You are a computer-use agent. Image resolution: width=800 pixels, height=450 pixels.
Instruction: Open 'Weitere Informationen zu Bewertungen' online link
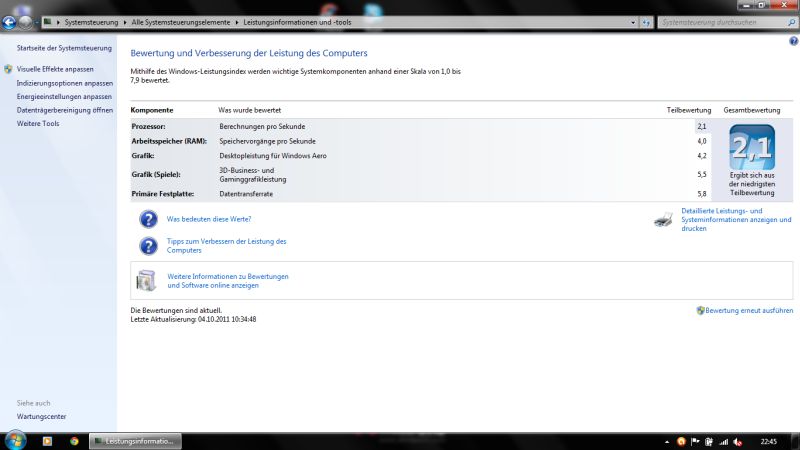(x=228, y=281)
